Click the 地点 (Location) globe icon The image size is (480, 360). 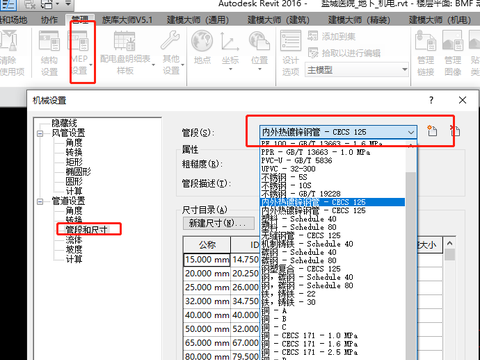(x=202, y=41)
